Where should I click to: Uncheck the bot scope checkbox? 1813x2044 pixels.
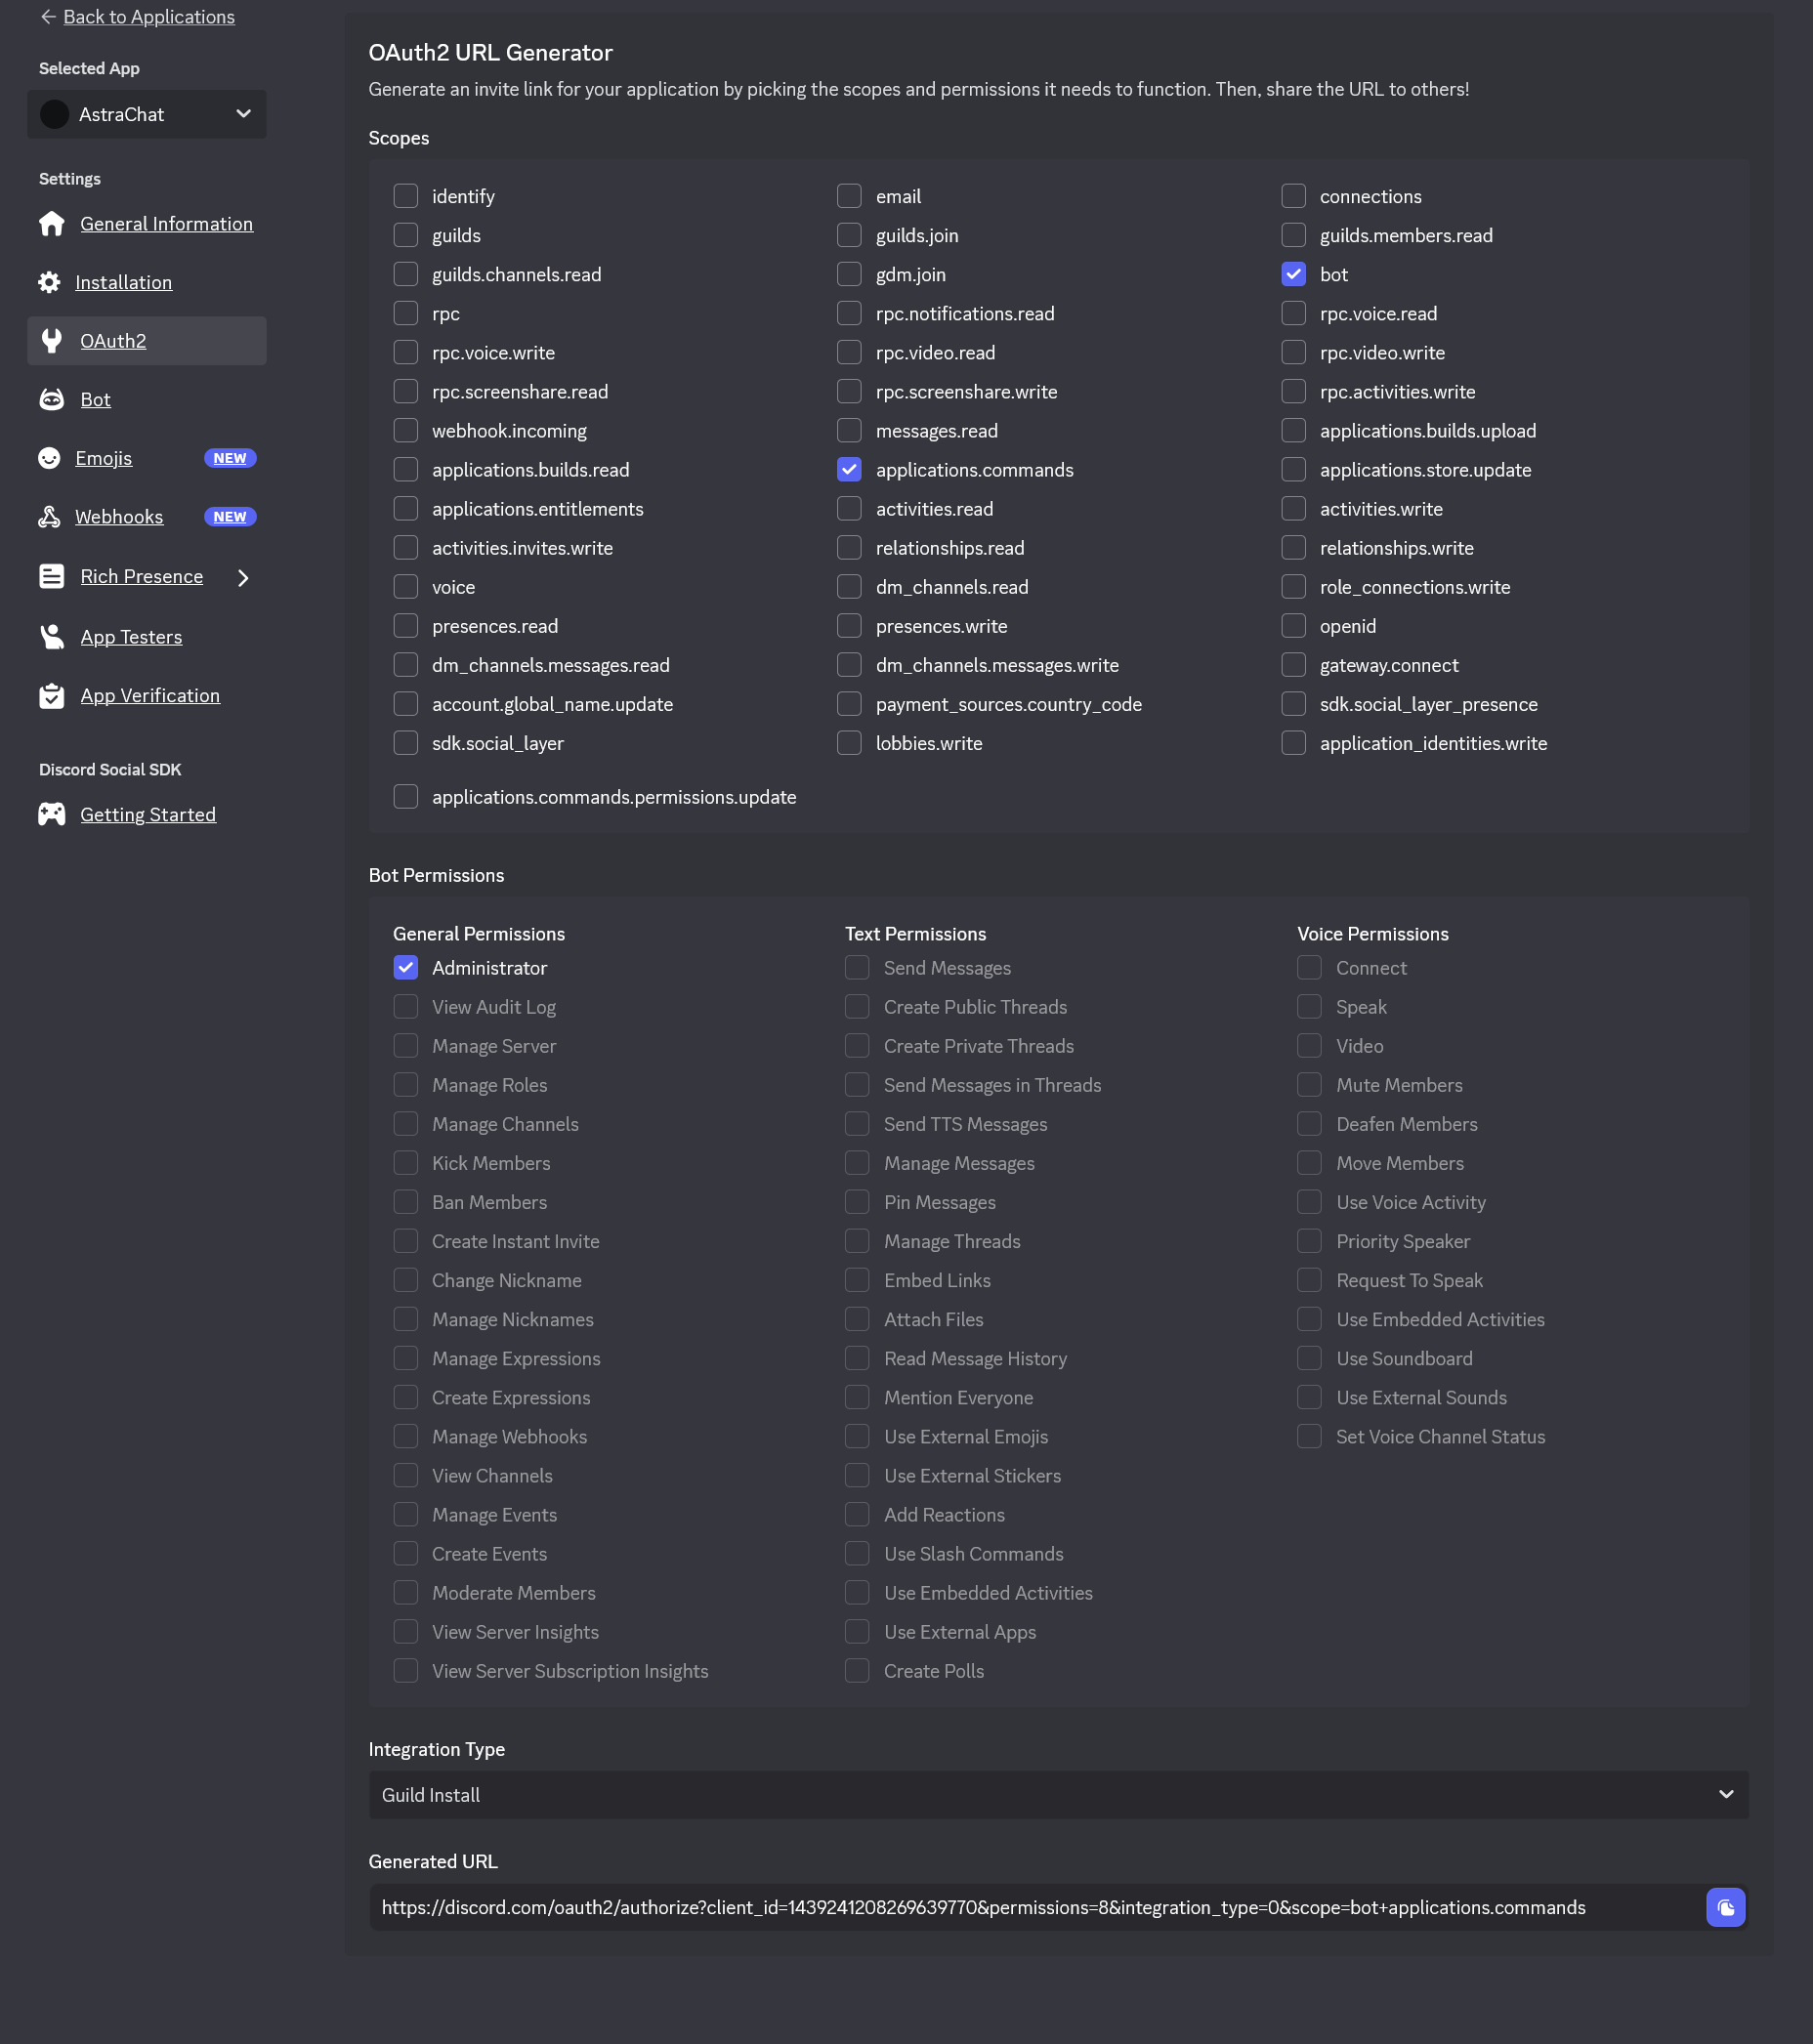coord(1293,274)
